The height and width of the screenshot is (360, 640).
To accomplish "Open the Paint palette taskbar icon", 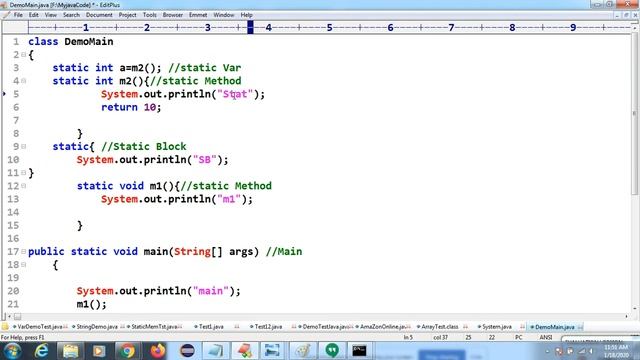I will pos(303,351).
